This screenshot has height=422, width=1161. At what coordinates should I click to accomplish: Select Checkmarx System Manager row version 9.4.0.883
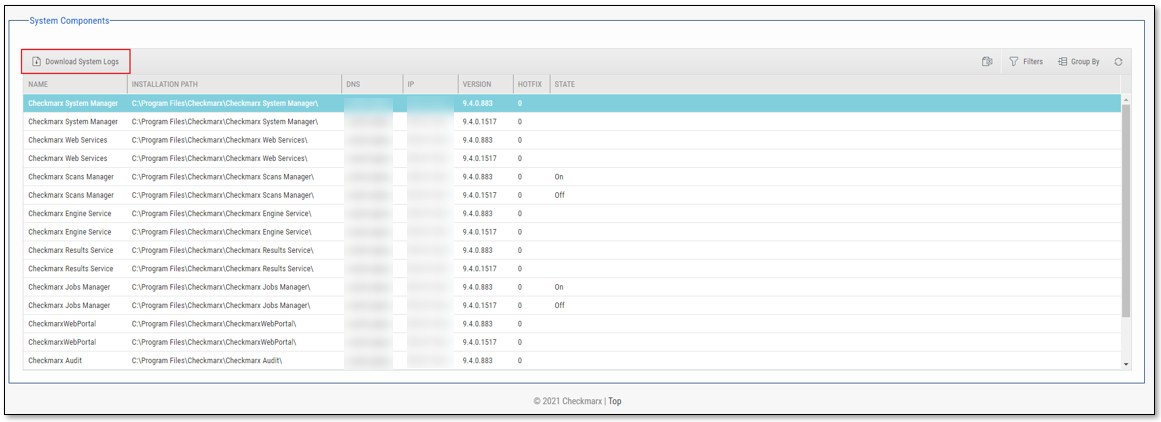pyautogui.click(x=572, y=103)
